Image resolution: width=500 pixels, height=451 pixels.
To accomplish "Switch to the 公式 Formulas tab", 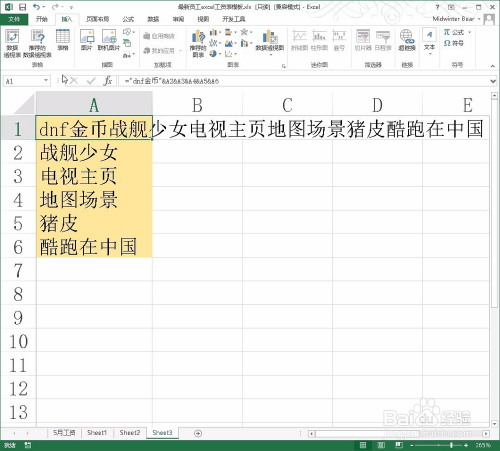I will (128, 19).
